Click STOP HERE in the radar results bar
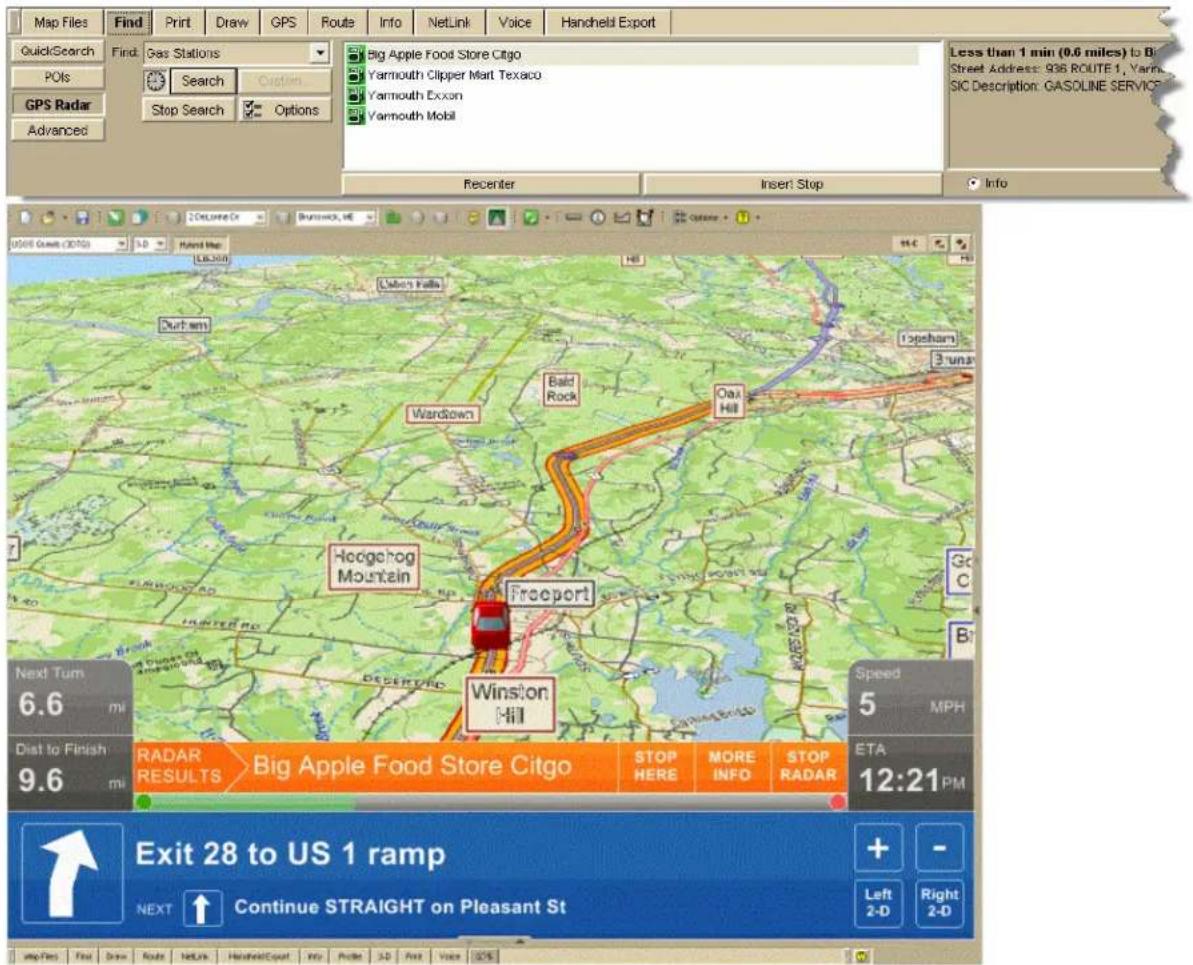 point(656,766)
